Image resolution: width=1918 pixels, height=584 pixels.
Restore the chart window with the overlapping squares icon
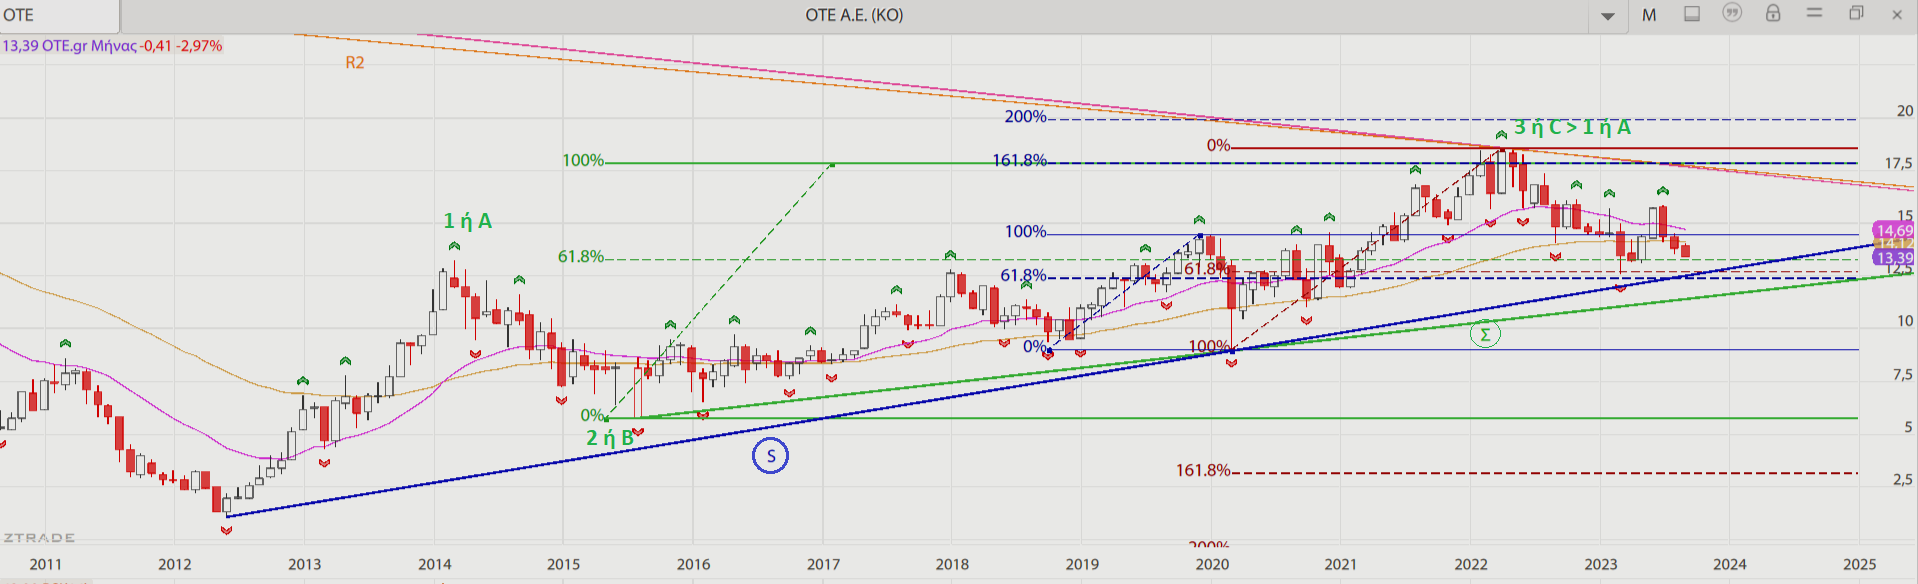pos(1856,13)
